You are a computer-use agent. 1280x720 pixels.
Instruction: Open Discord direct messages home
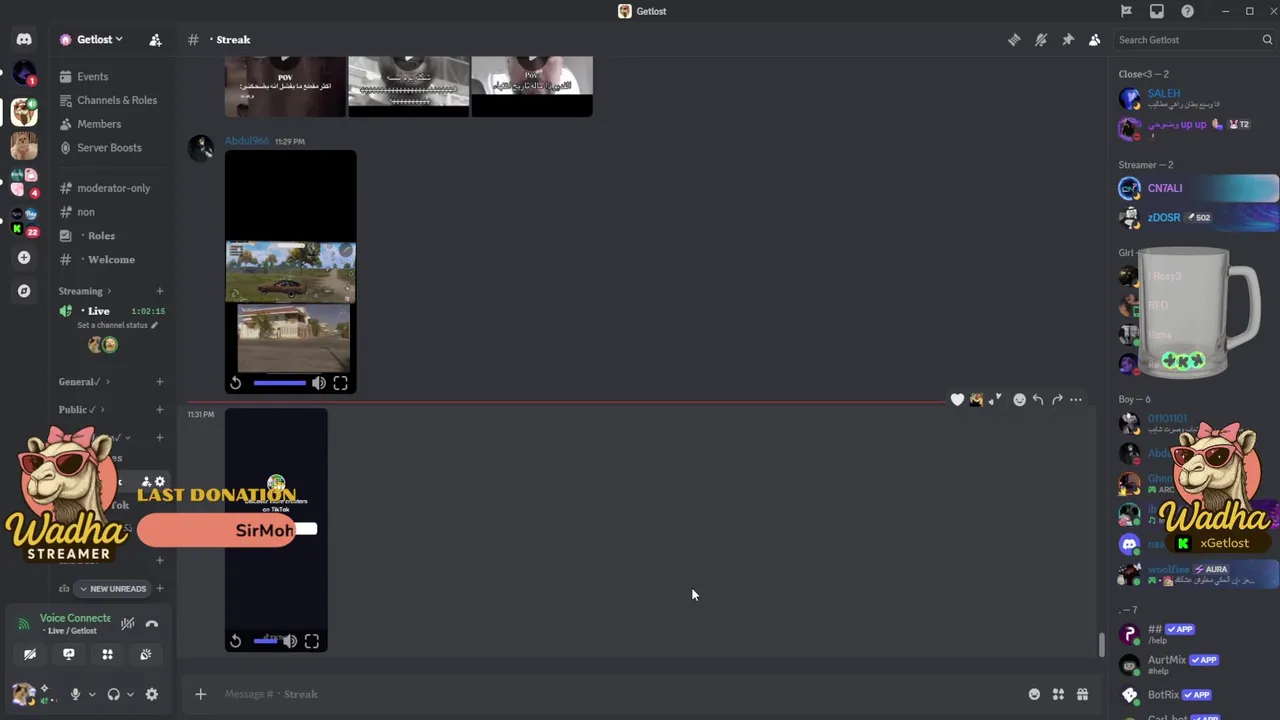click(x=24, y=40)
